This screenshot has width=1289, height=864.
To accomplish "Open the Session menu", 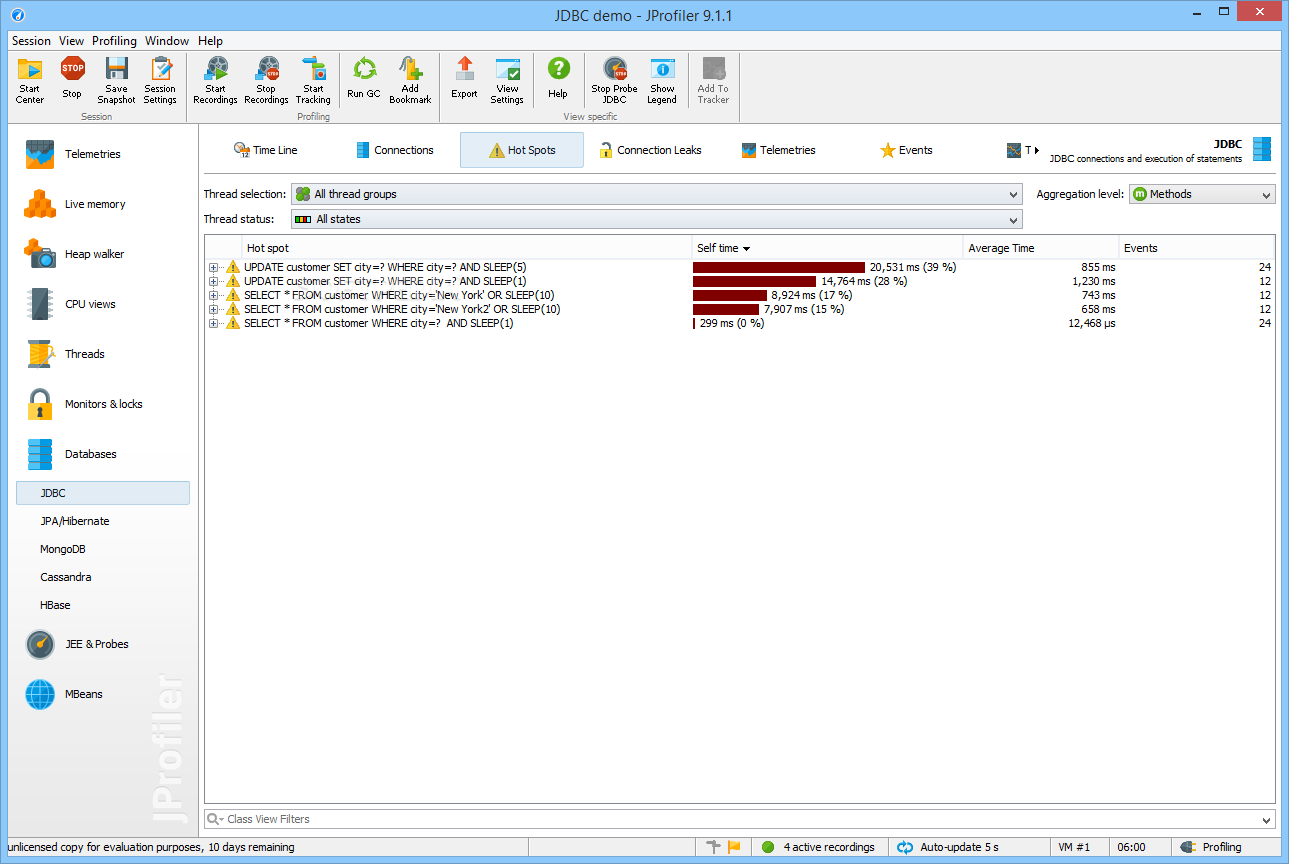I will coord(31,41).
